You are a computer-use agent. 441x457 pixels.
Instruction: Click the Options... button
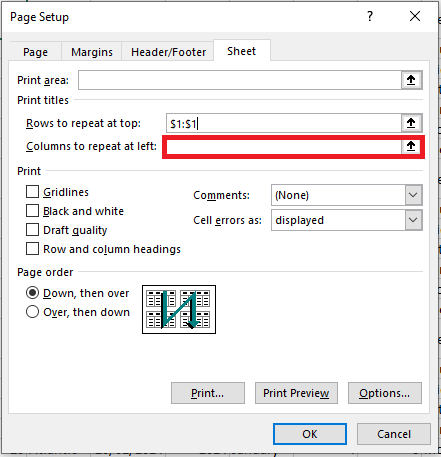[385, 393]
